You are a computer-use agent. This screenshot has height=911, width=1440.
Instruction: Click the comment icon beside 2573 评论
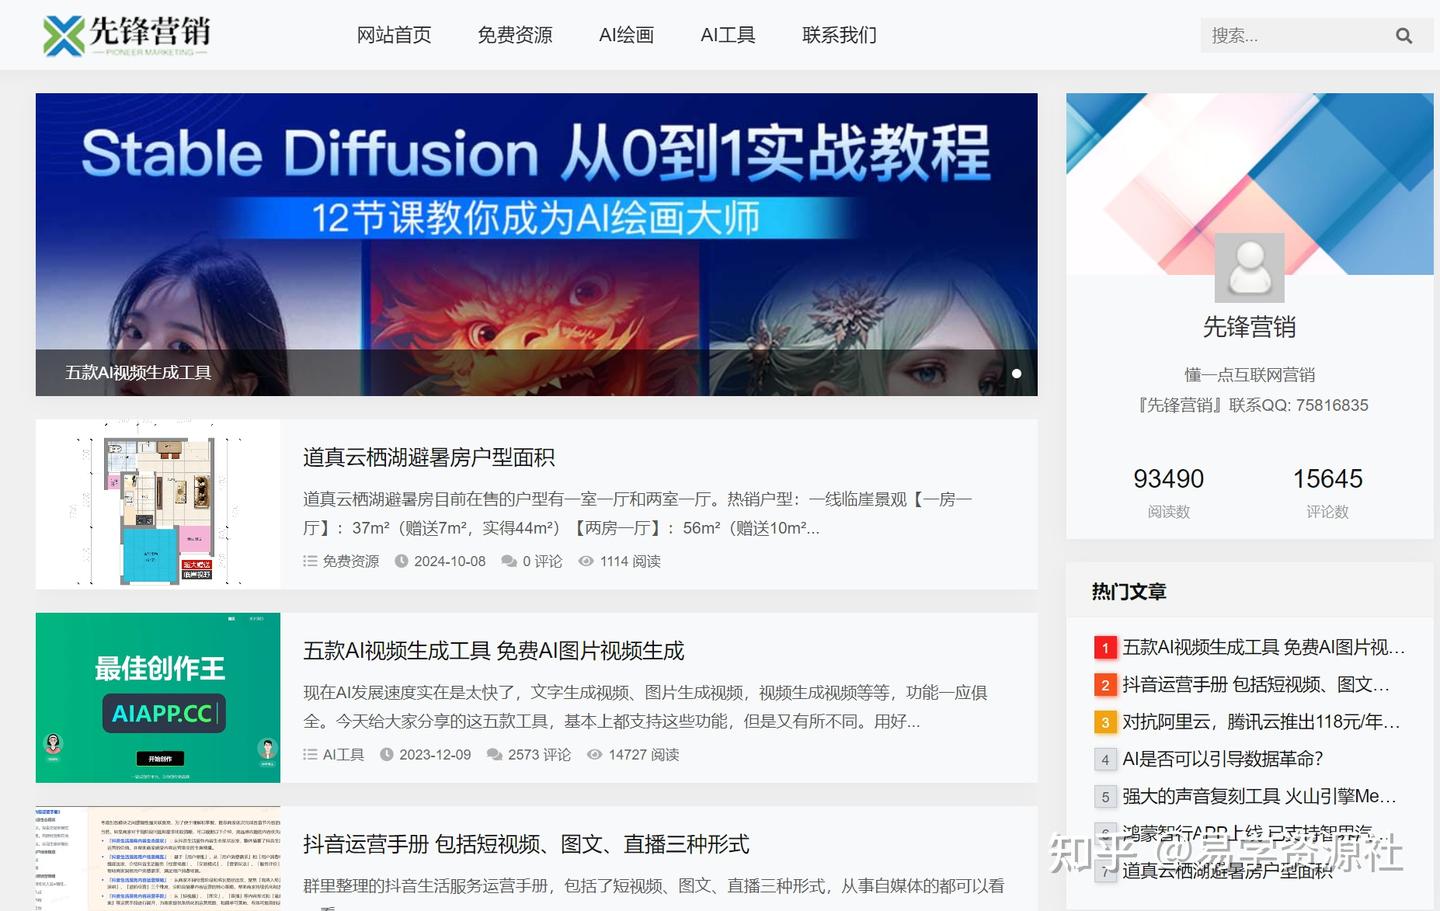tap(494, 754)
